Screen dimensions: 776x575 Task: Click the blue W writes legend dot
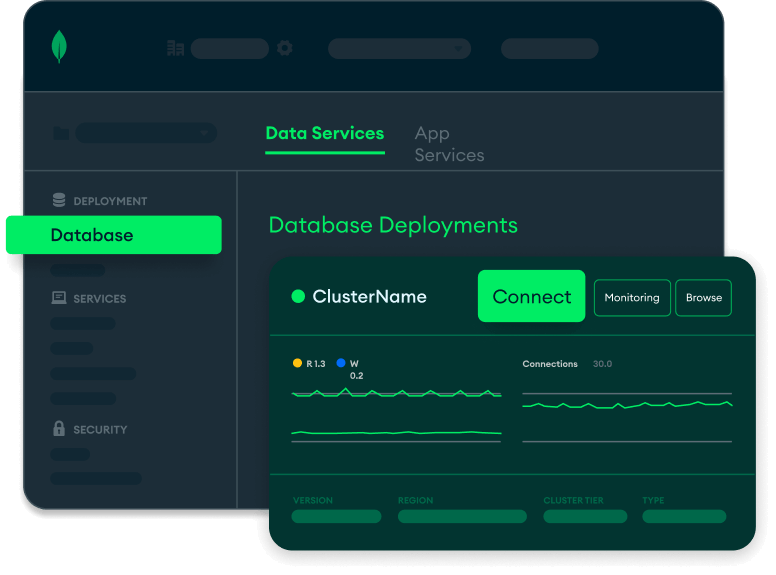(341, 363)
